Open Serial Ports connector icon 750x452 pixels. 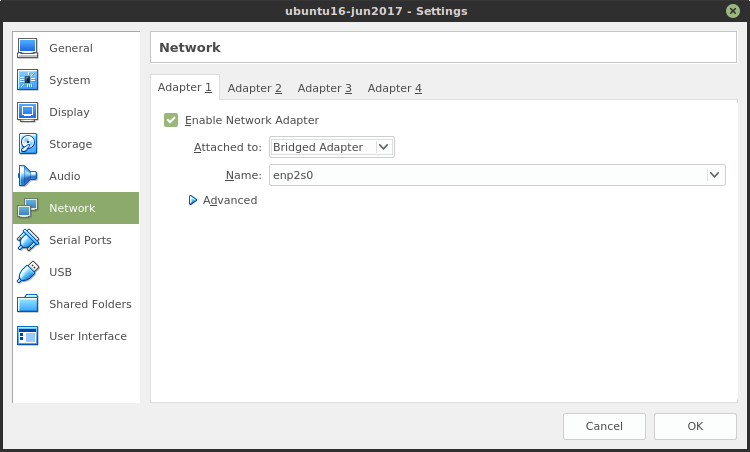click(28, 240)
